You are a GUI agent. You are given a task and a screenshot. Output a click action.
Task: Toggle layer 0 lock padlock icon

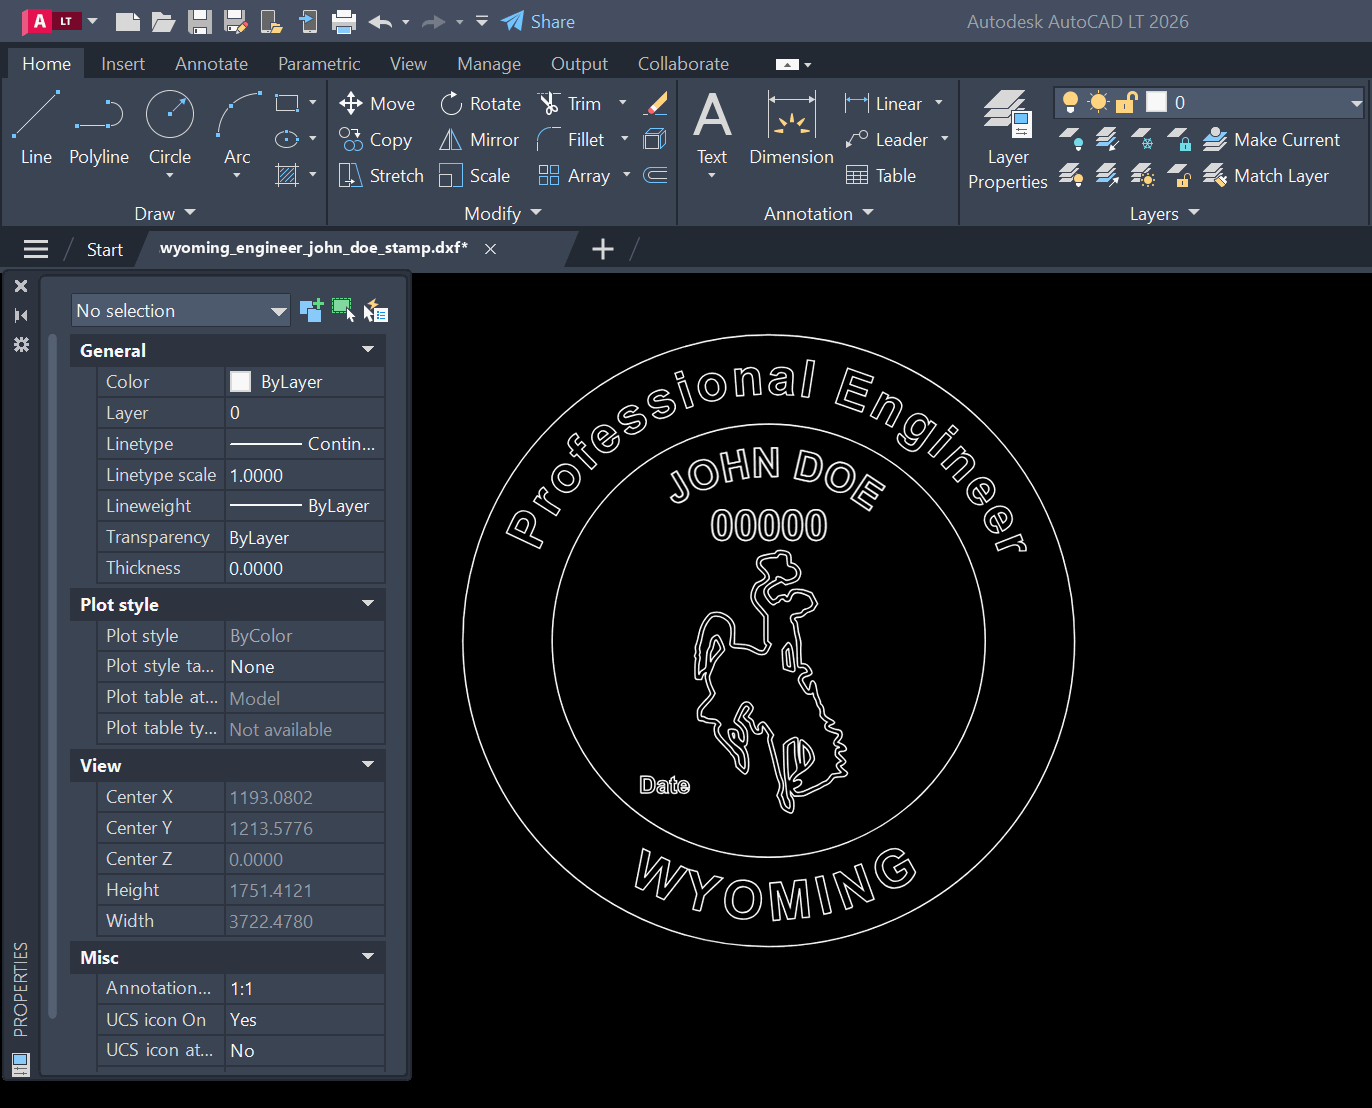[x=1126, y=102]
